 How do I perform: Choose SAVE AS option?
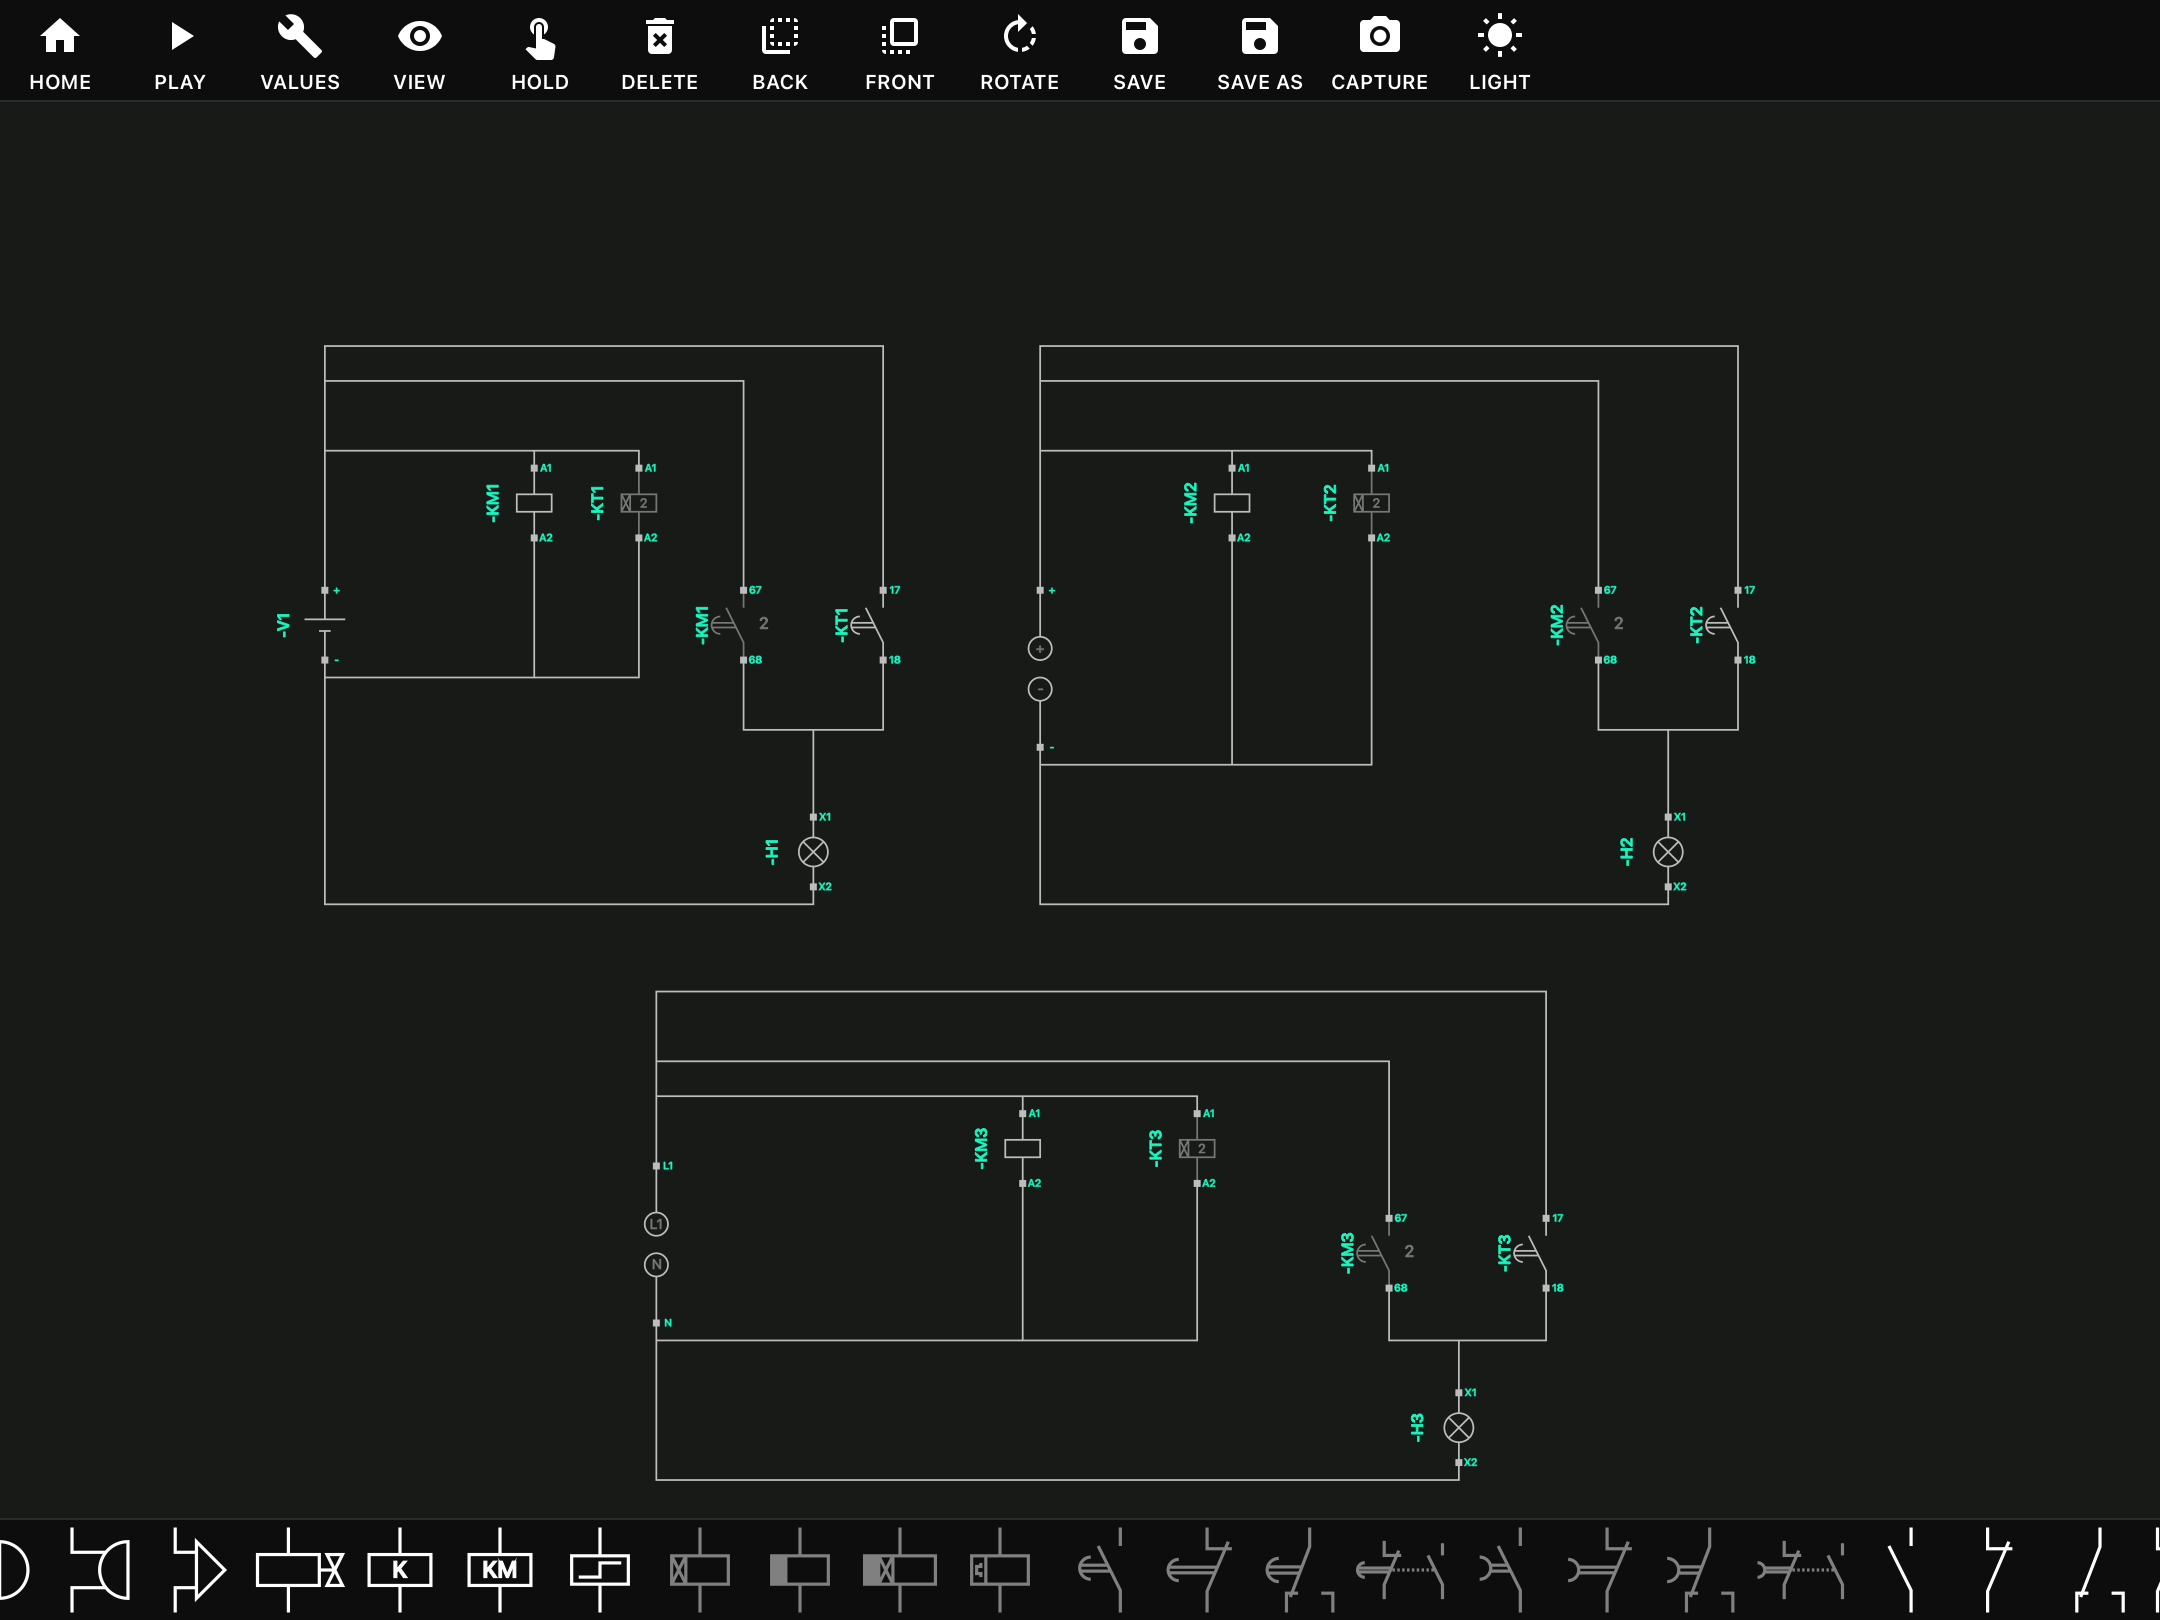1260,53
